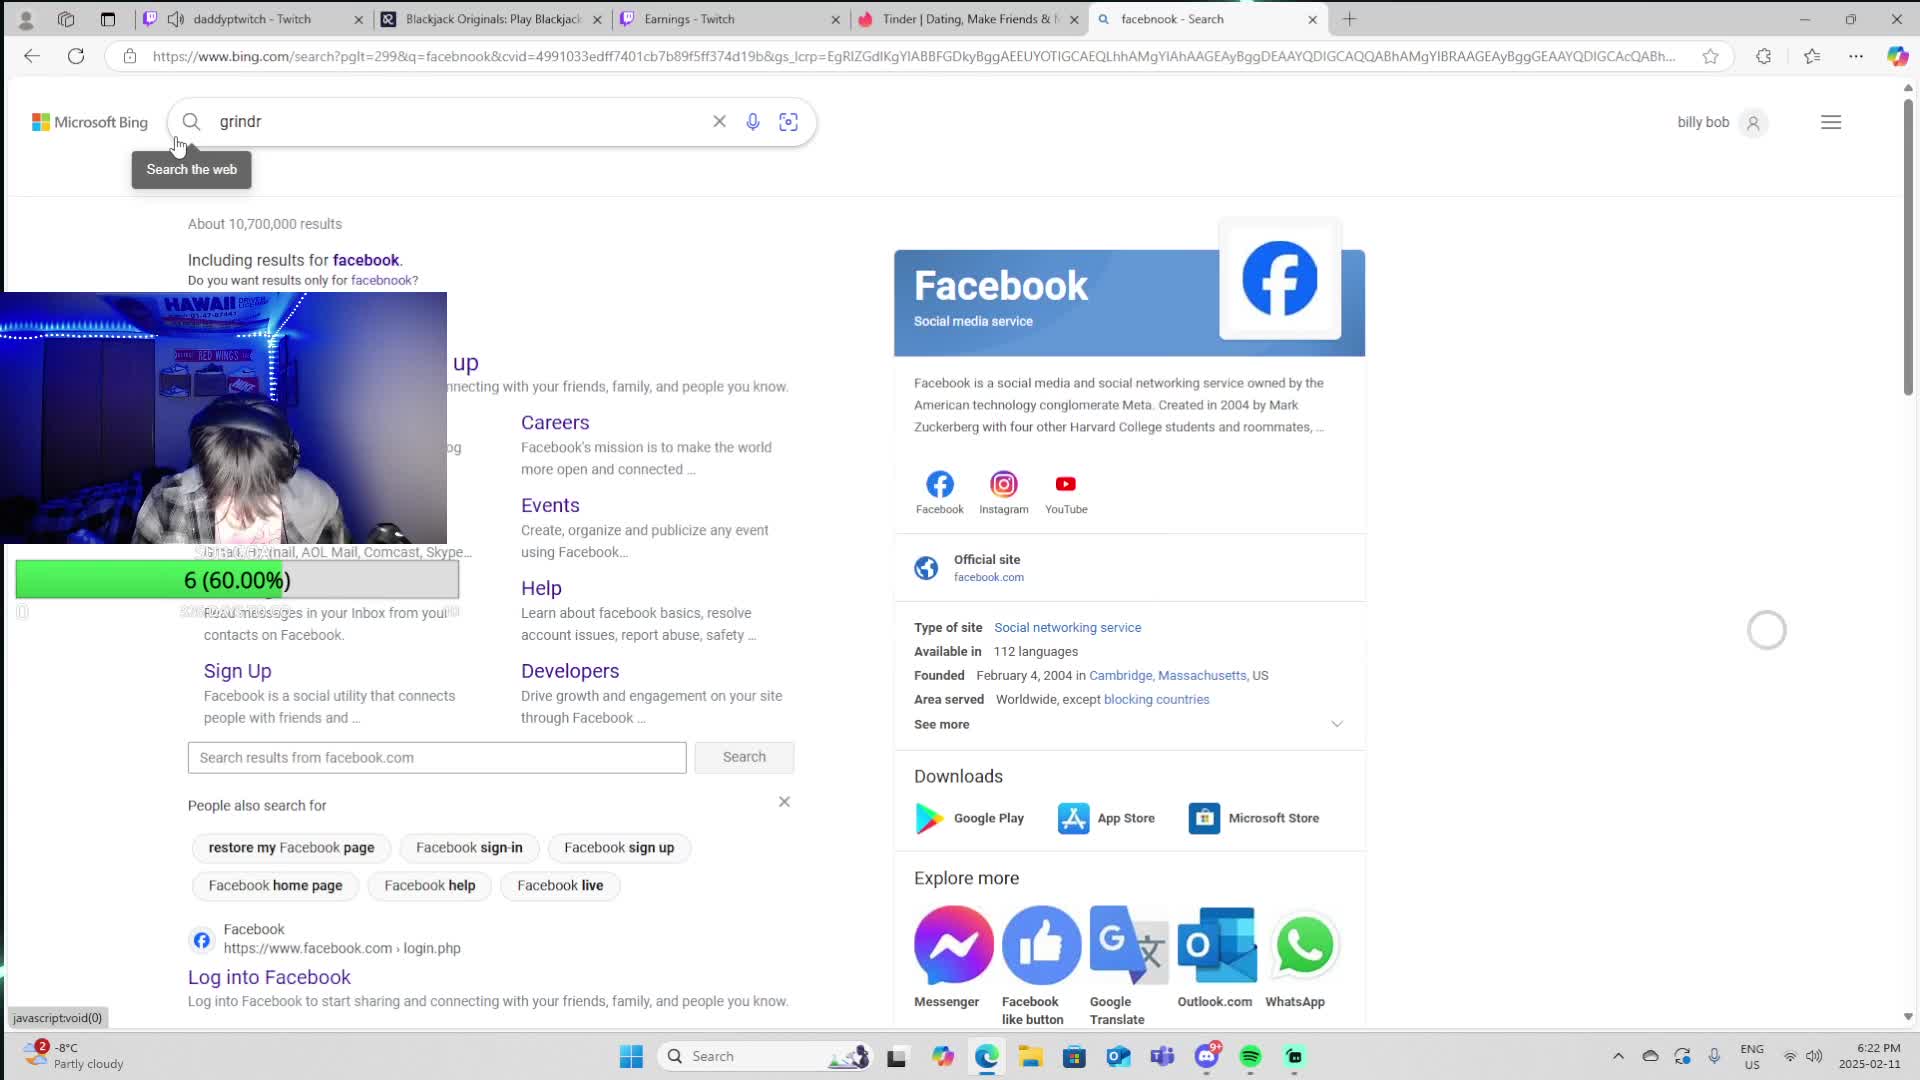Image resolution: width=1920 pixels, height=1080 pixels.
Task: Reload the page with the refresh icon
Action: click(x=76, y=56)
